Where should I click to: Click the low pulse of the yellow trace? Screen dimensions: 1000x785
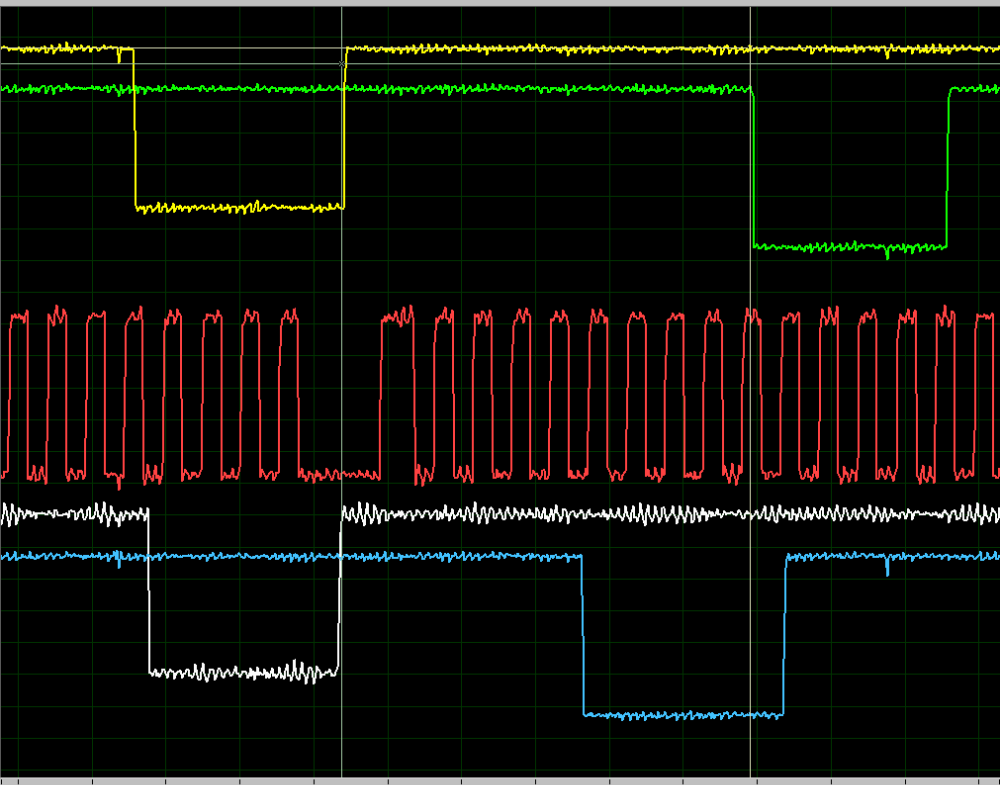click(238, 207)
